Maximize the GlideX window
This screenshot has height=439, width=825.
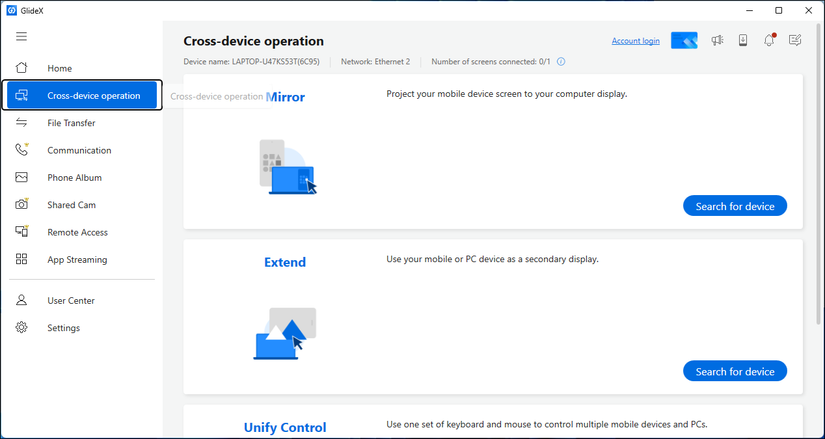(779, 11)
